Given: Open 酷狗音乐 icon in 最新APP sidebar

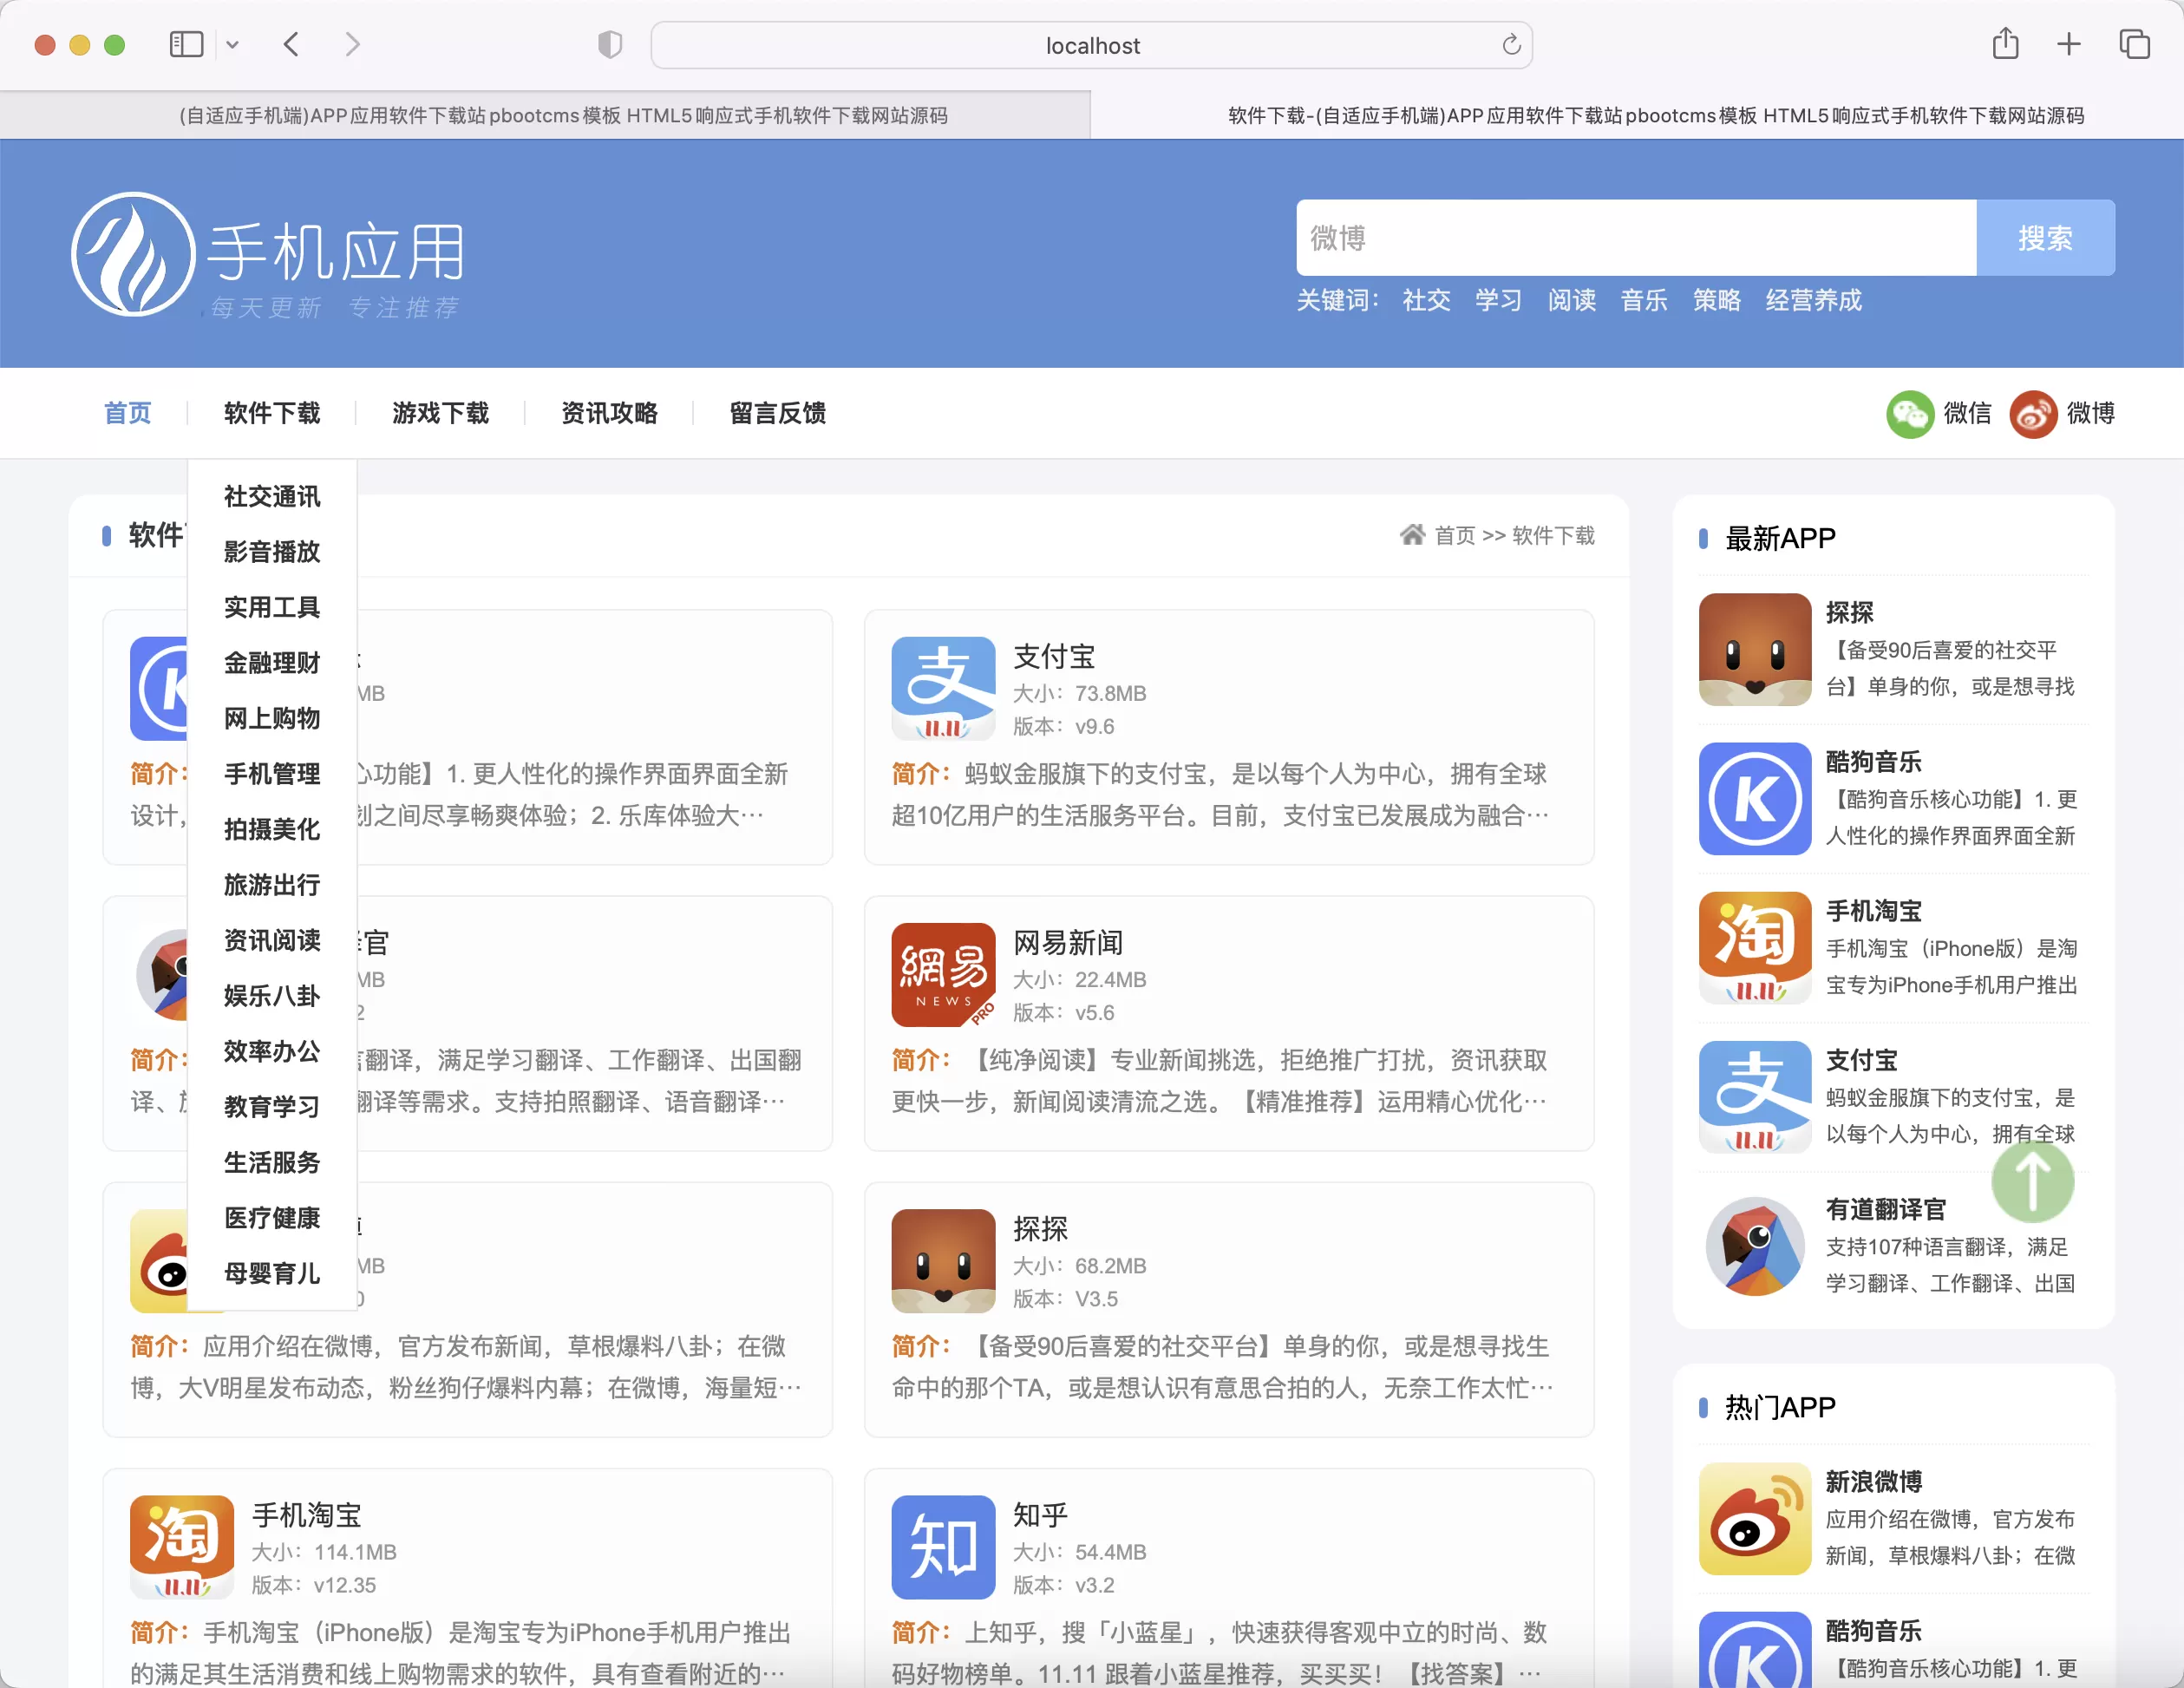Looking at the screenshot, I should (x=1755, y=798).
